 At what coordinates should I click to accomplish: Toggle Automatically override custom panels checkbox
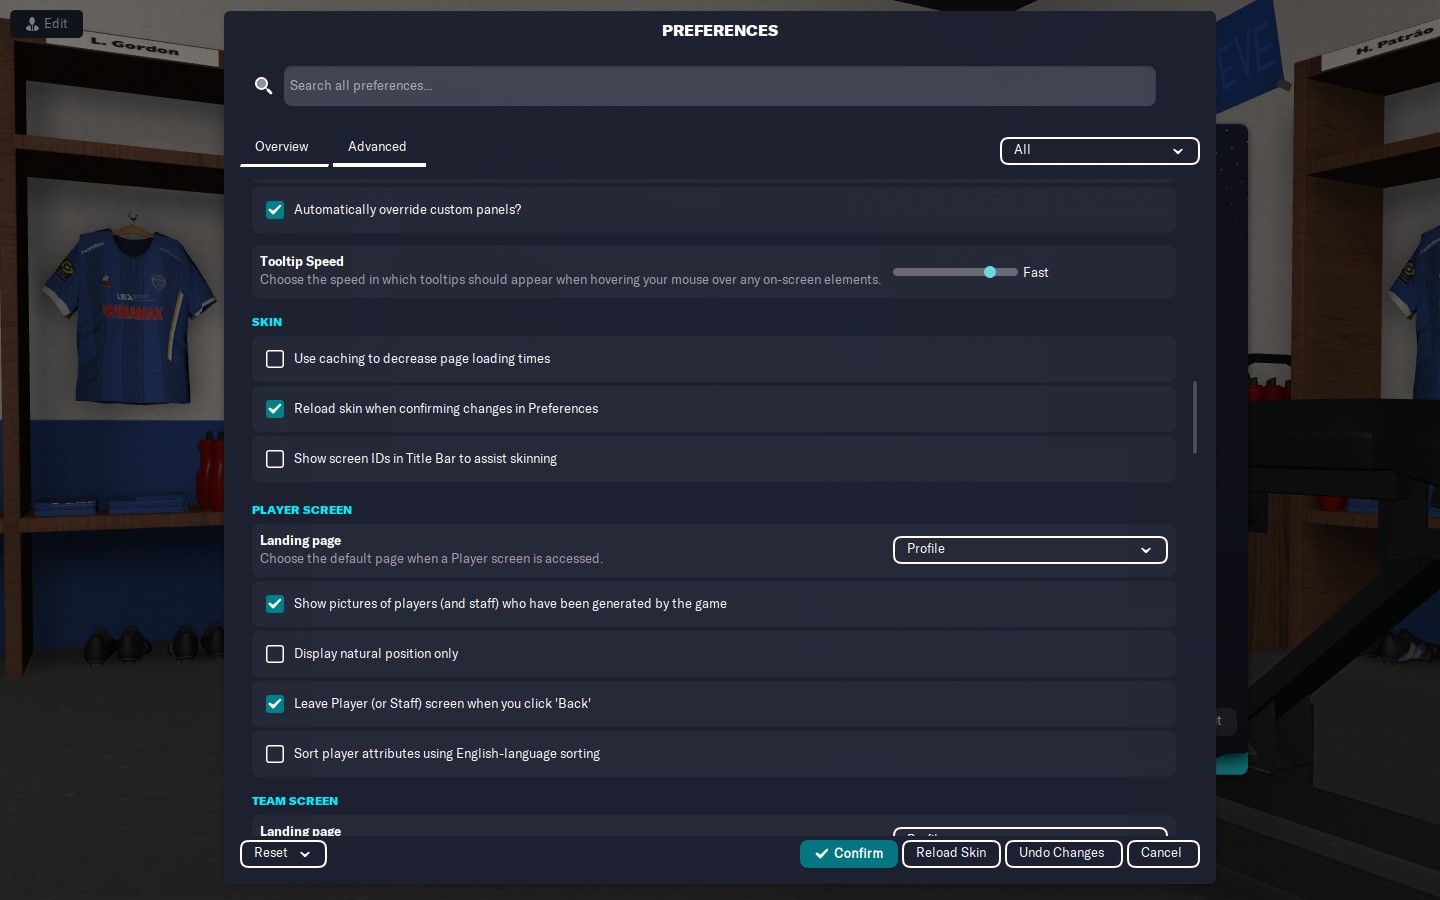275,210
